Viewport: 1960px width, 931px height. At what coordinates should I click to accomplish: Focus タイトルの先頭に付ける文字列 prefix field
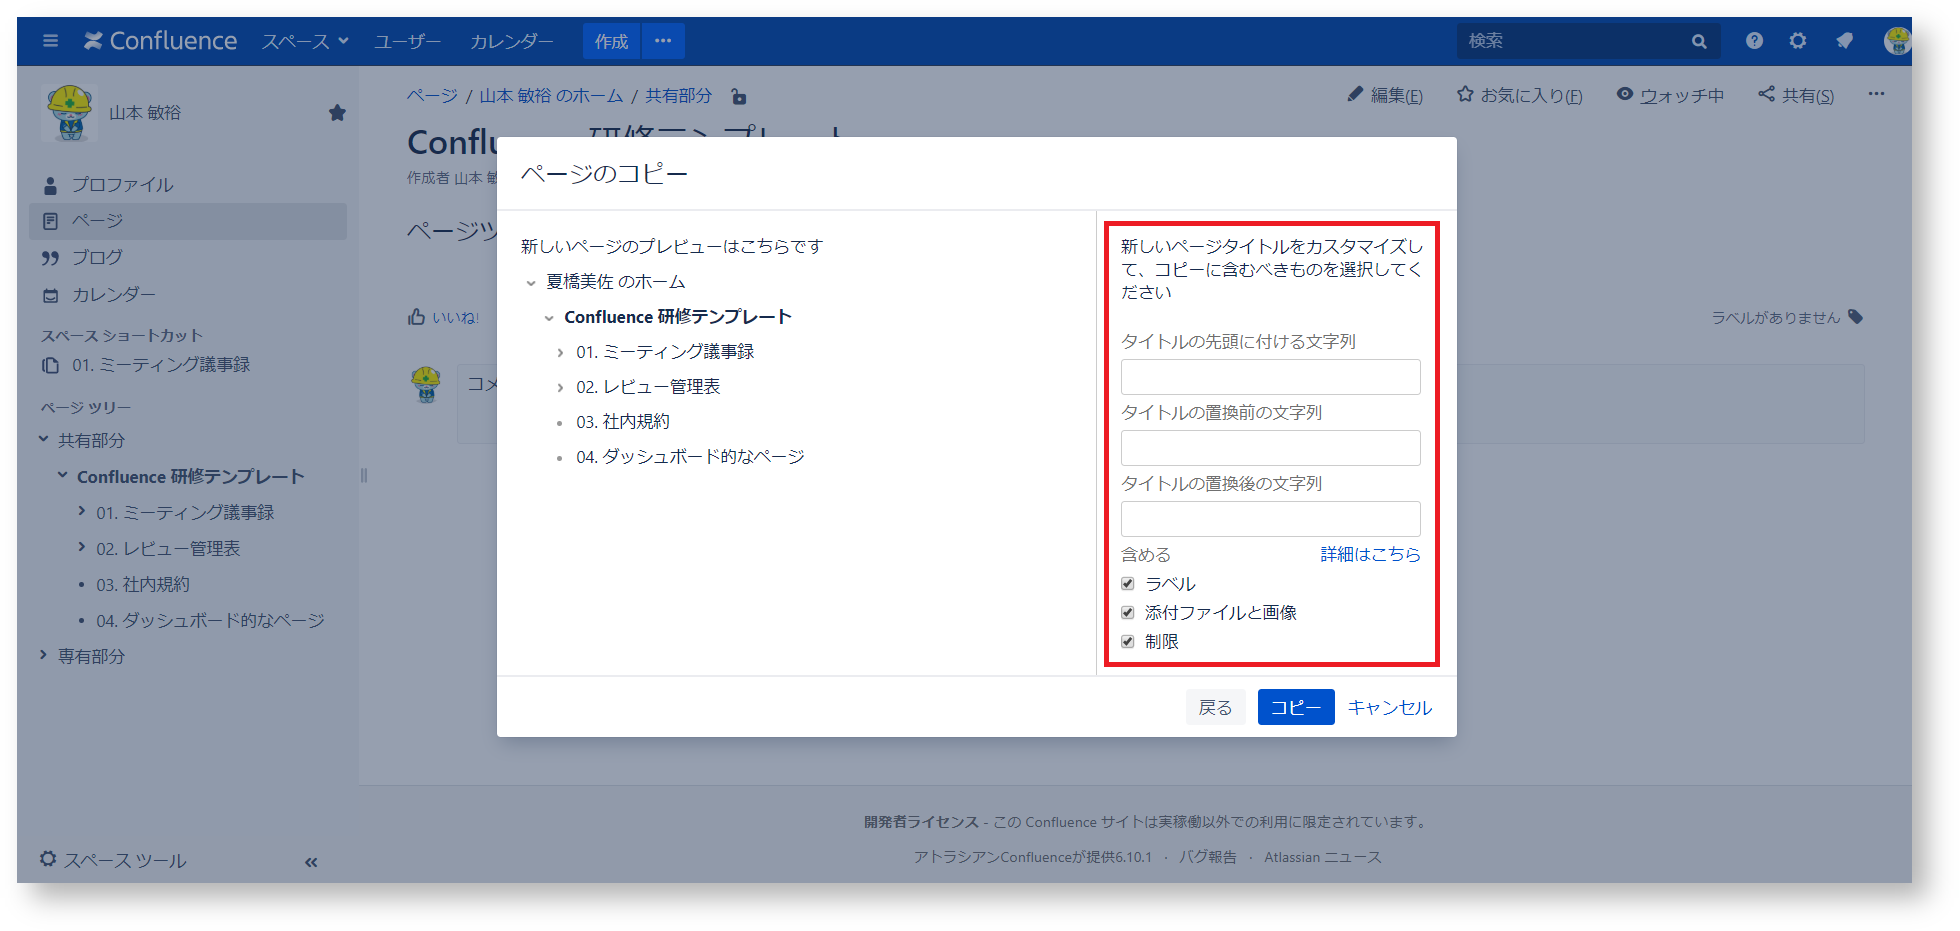point(1270,377)
